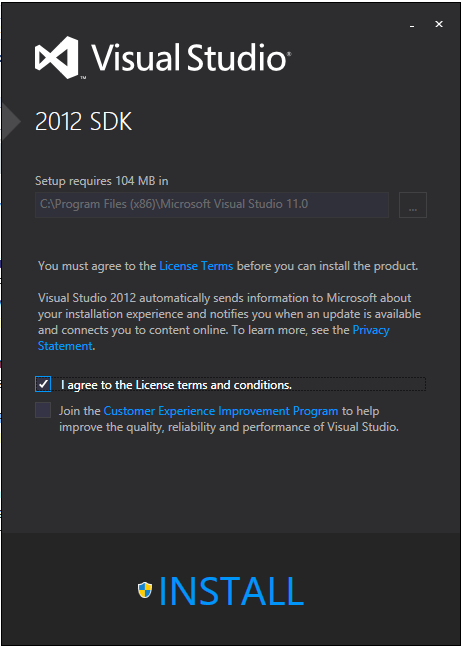Uncheck the agree to License terms checkbox

coord(43,384)
